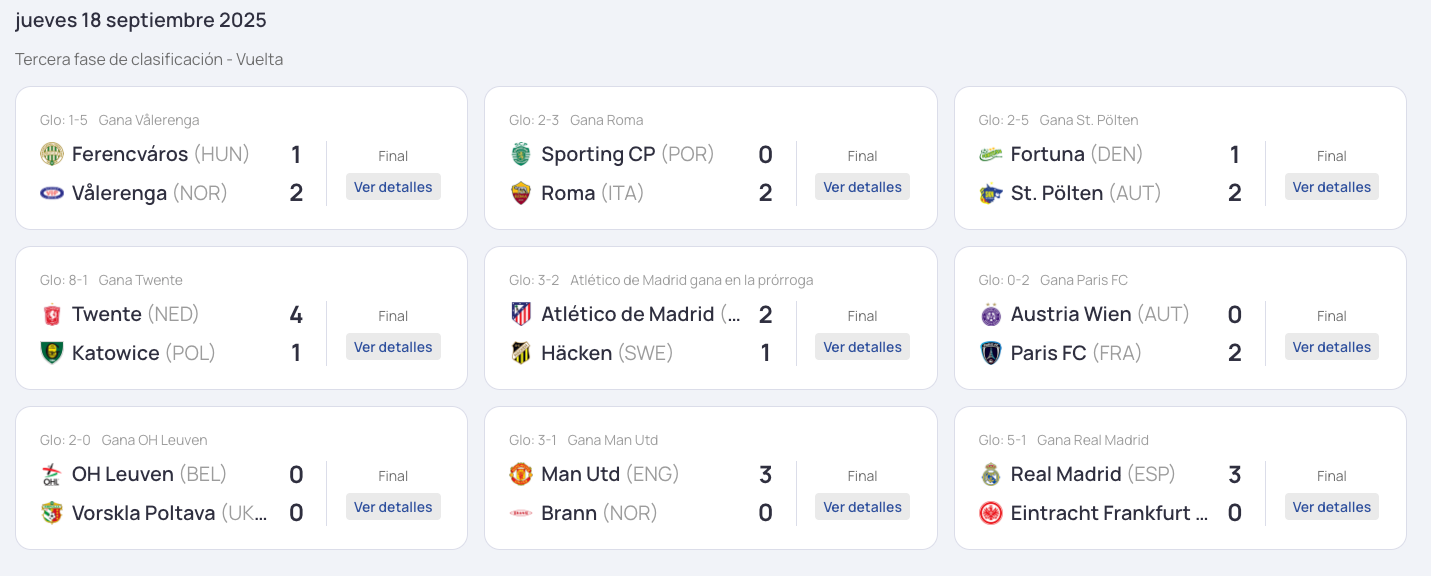1431x576 pixels.
Task: Click the Eintracht Frankfurt eagle logo
Action: pos(990,513)
